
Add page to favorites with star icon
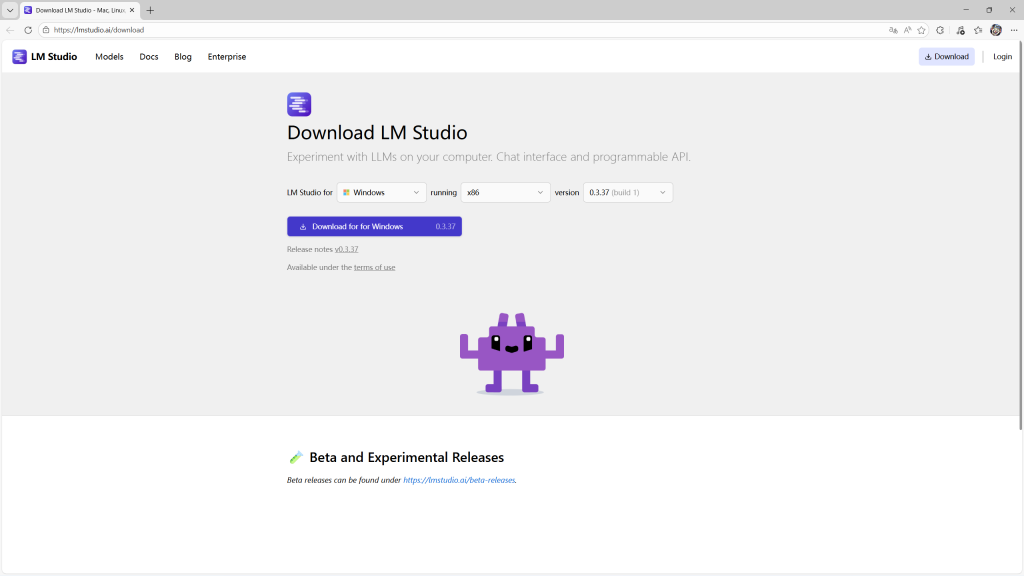point(921,30)
